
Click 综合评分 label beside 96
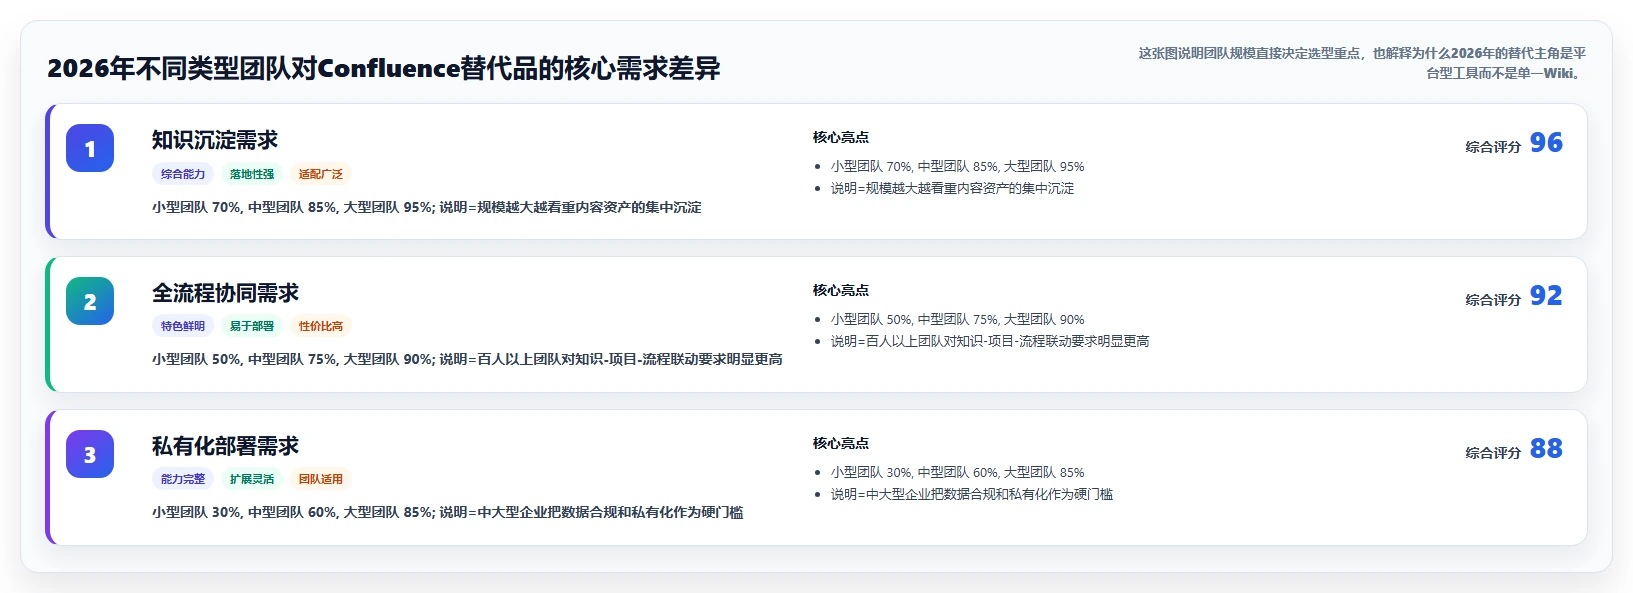1493,147
